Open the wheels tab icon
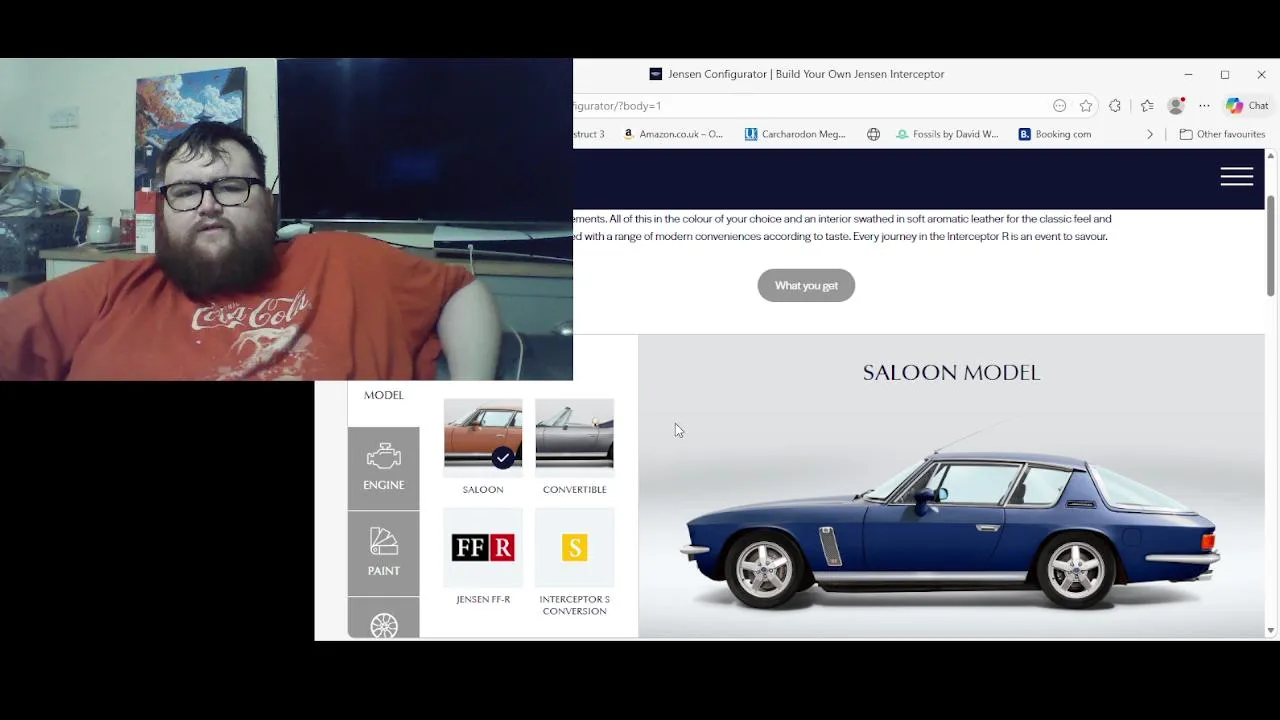1280x720 pixels. pyautogui.click(x=383, y=625)
